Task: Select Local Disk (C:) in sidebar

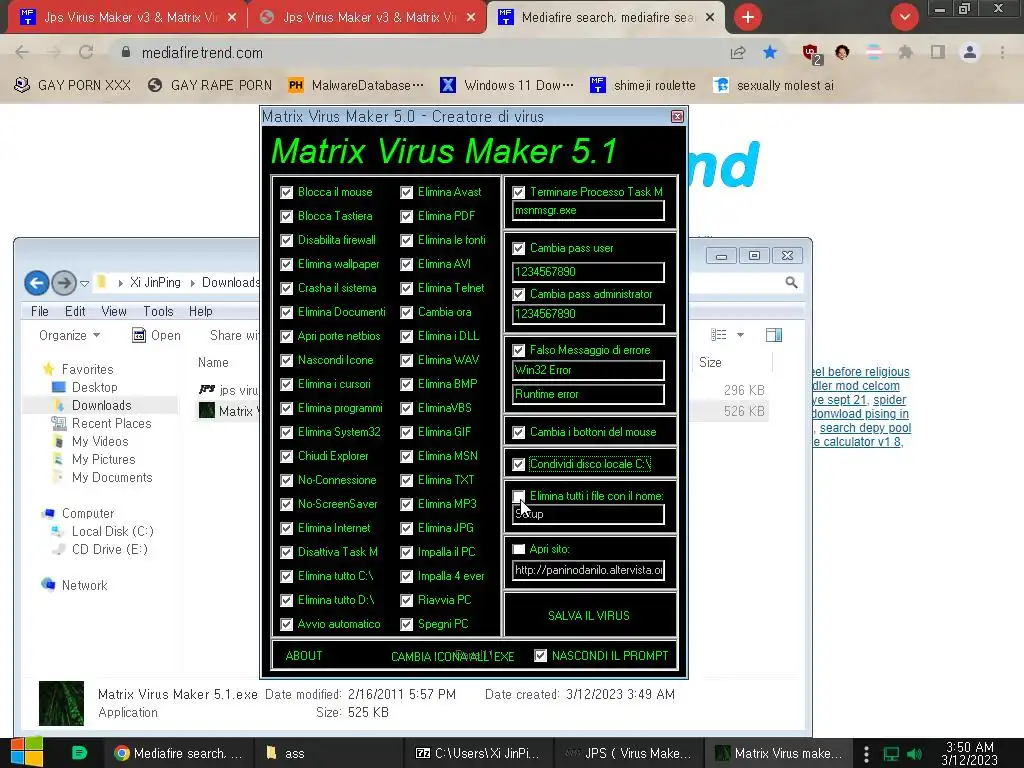Action: (112, 532)
